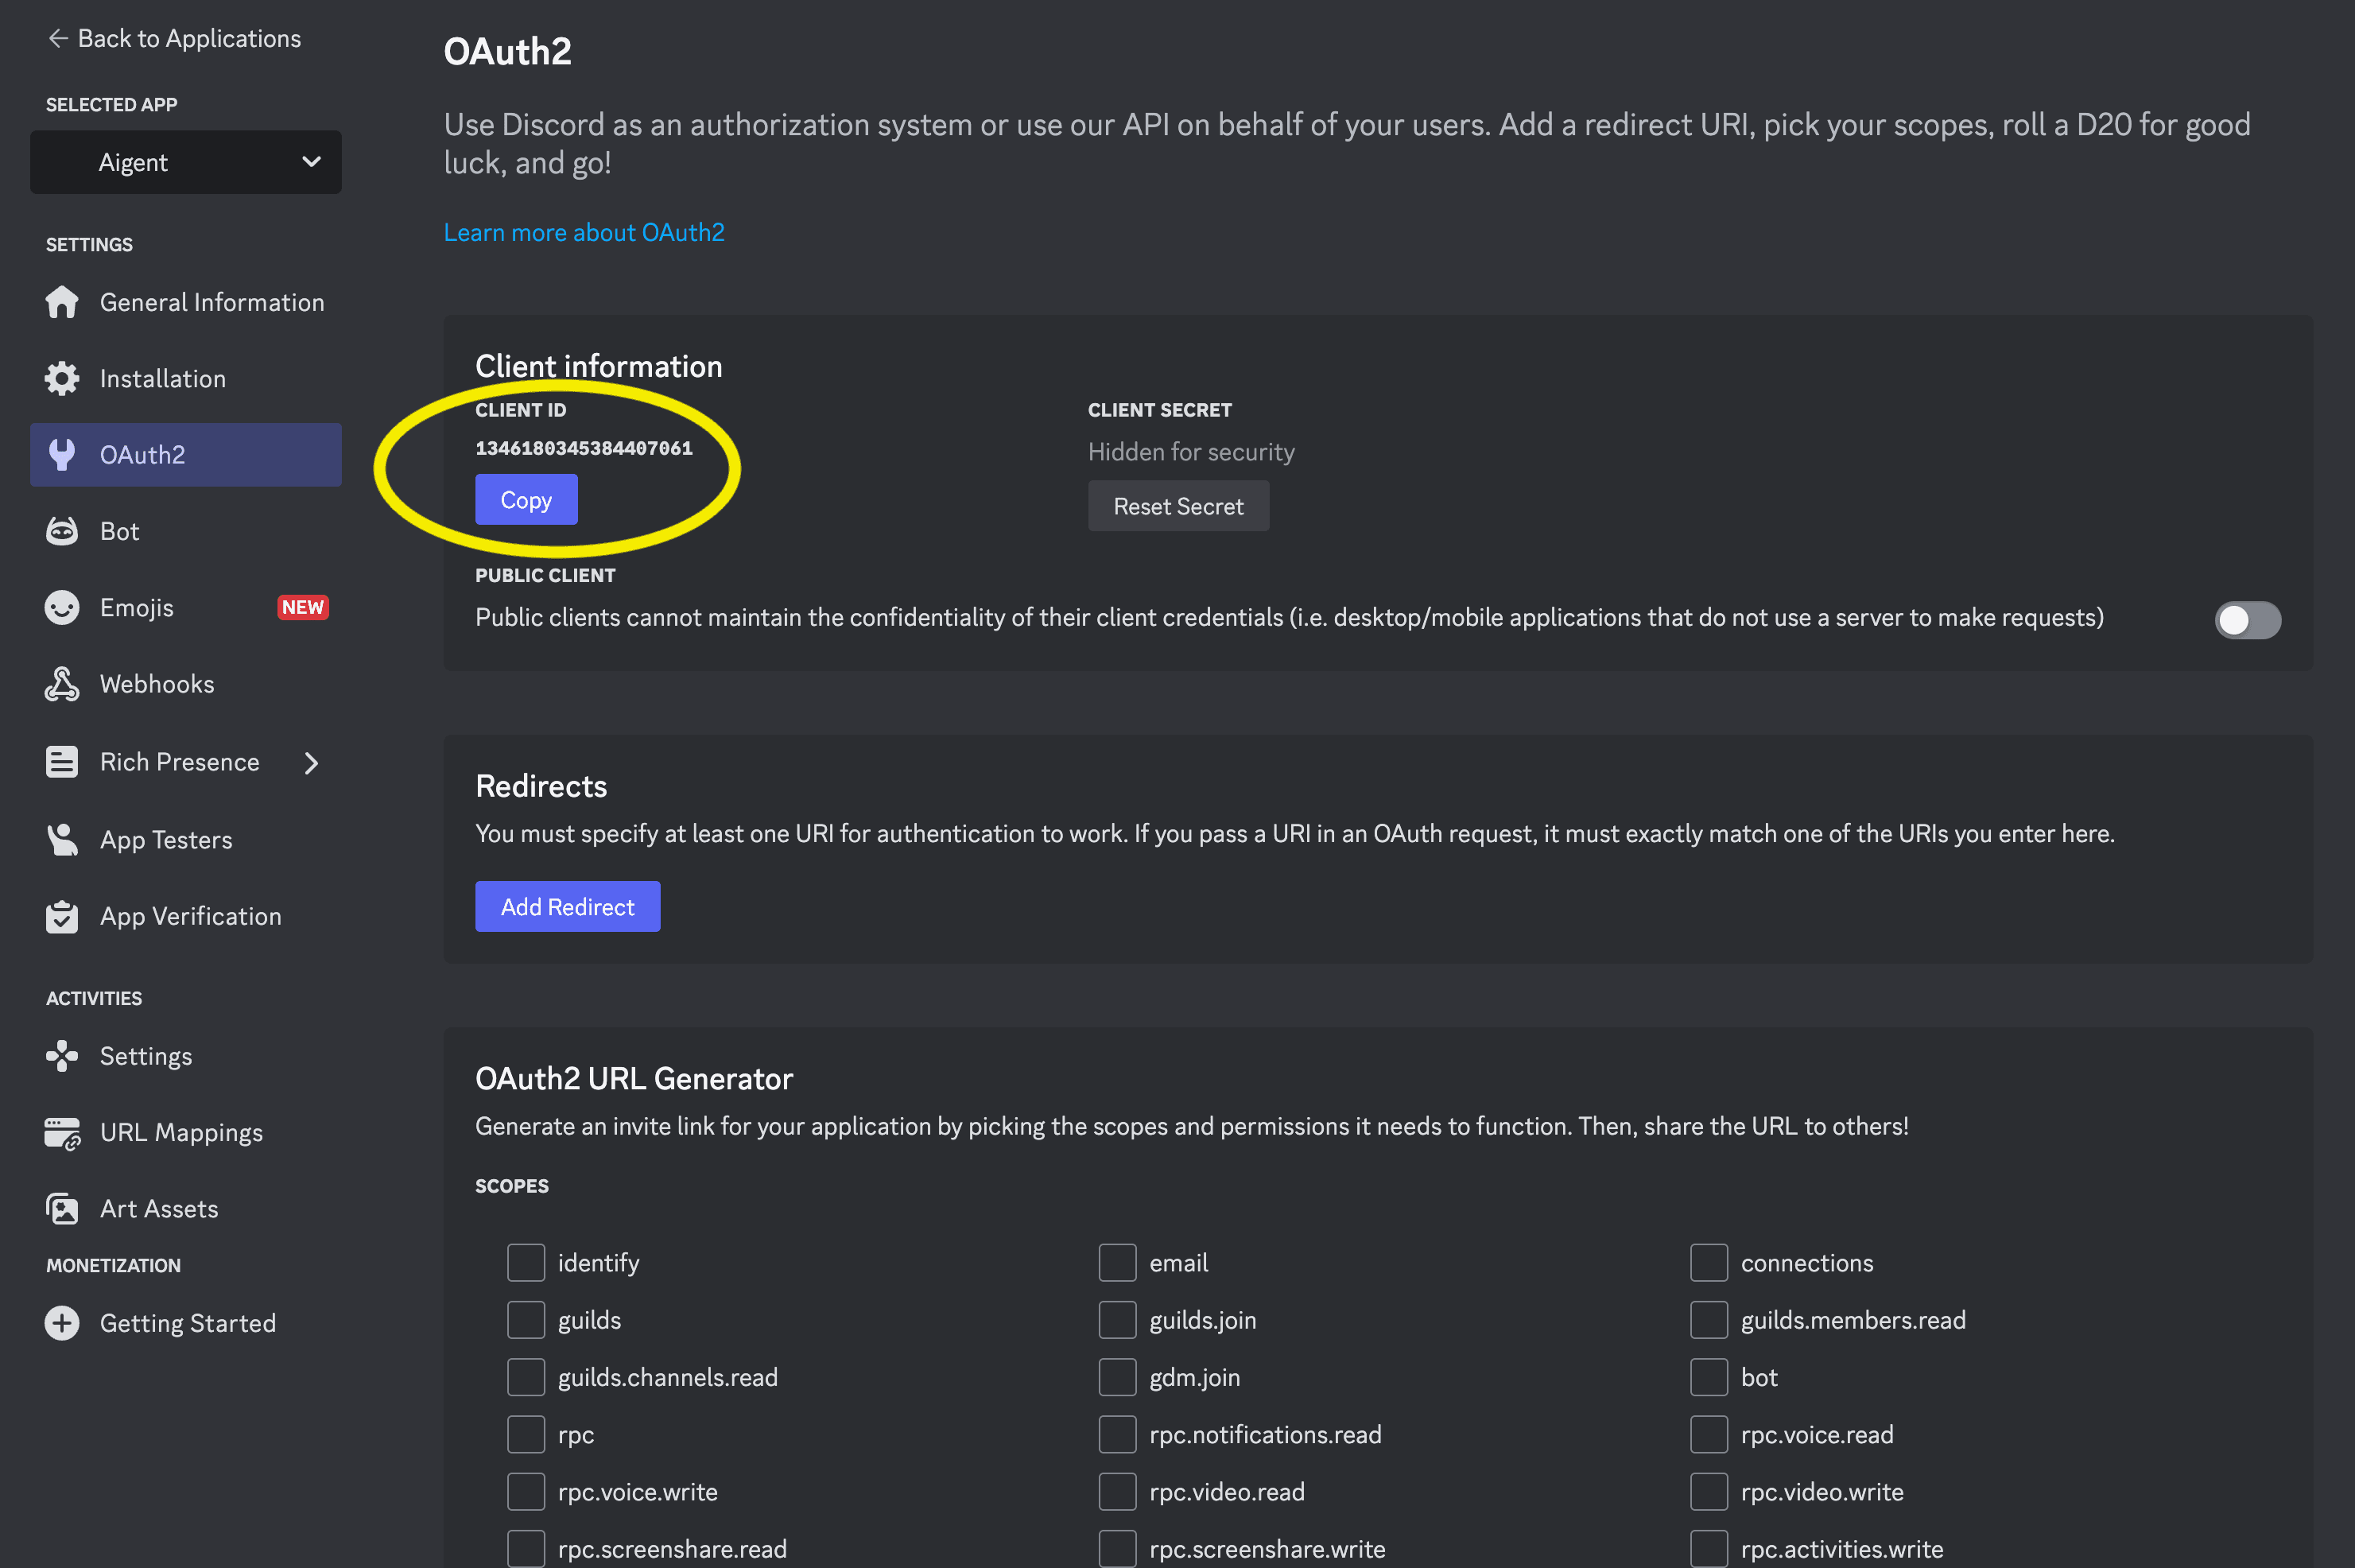The image size is (2355, 1568).
Task: Click the OAuth2 URL Generator heading
Action: pos(634,1078)
